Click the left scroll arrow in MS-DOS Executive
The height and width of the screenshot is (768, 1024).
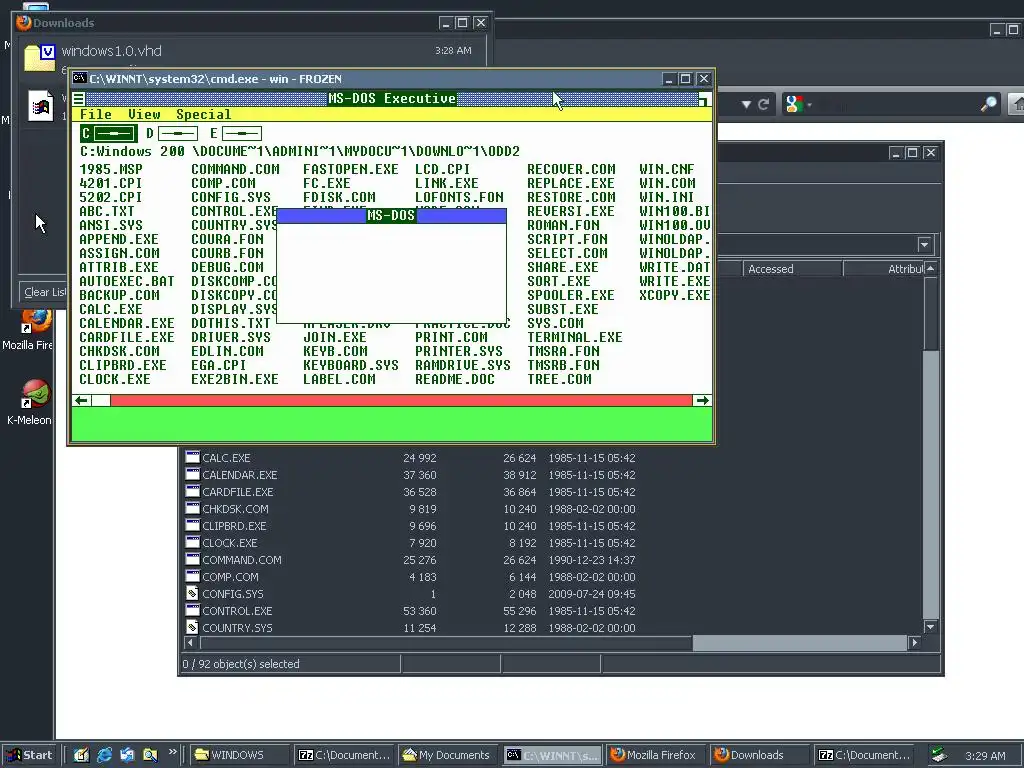coord(82,400)
